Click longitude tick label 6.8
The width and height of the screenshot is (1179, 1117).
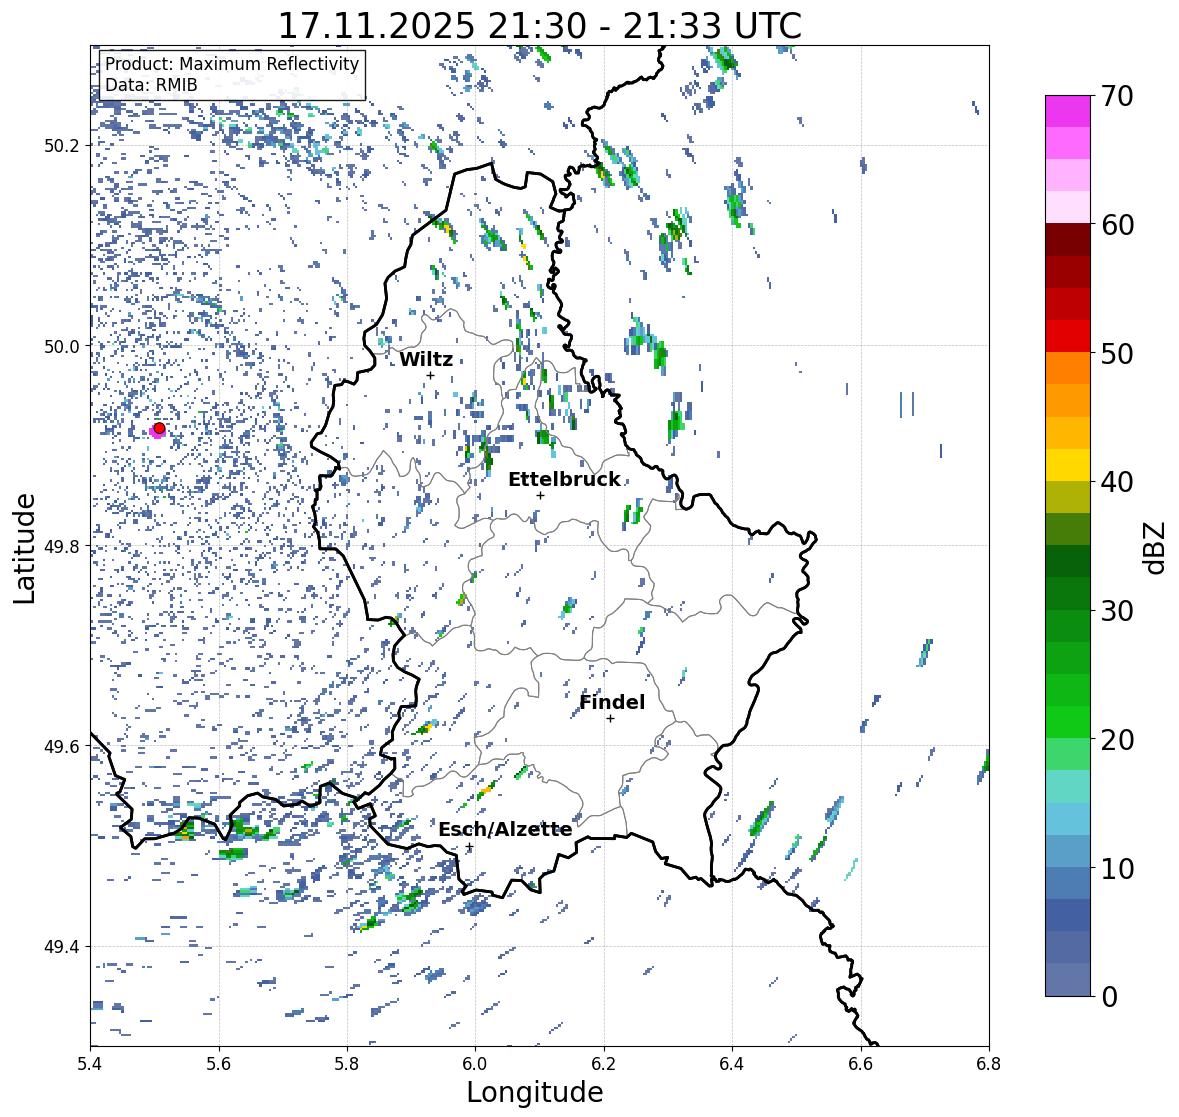(989, 1064)
